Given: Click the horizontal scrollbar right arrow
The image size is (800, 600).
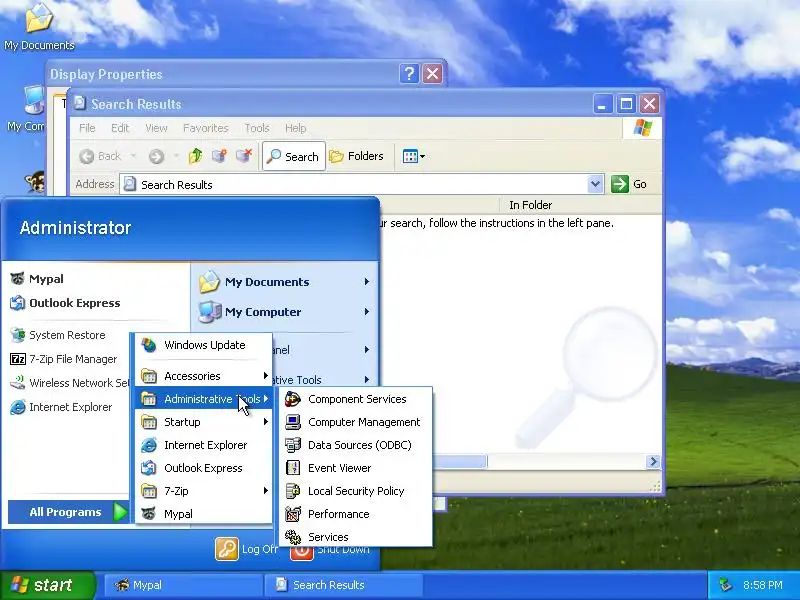Looking at the screenshot, I should pos(653,462).
